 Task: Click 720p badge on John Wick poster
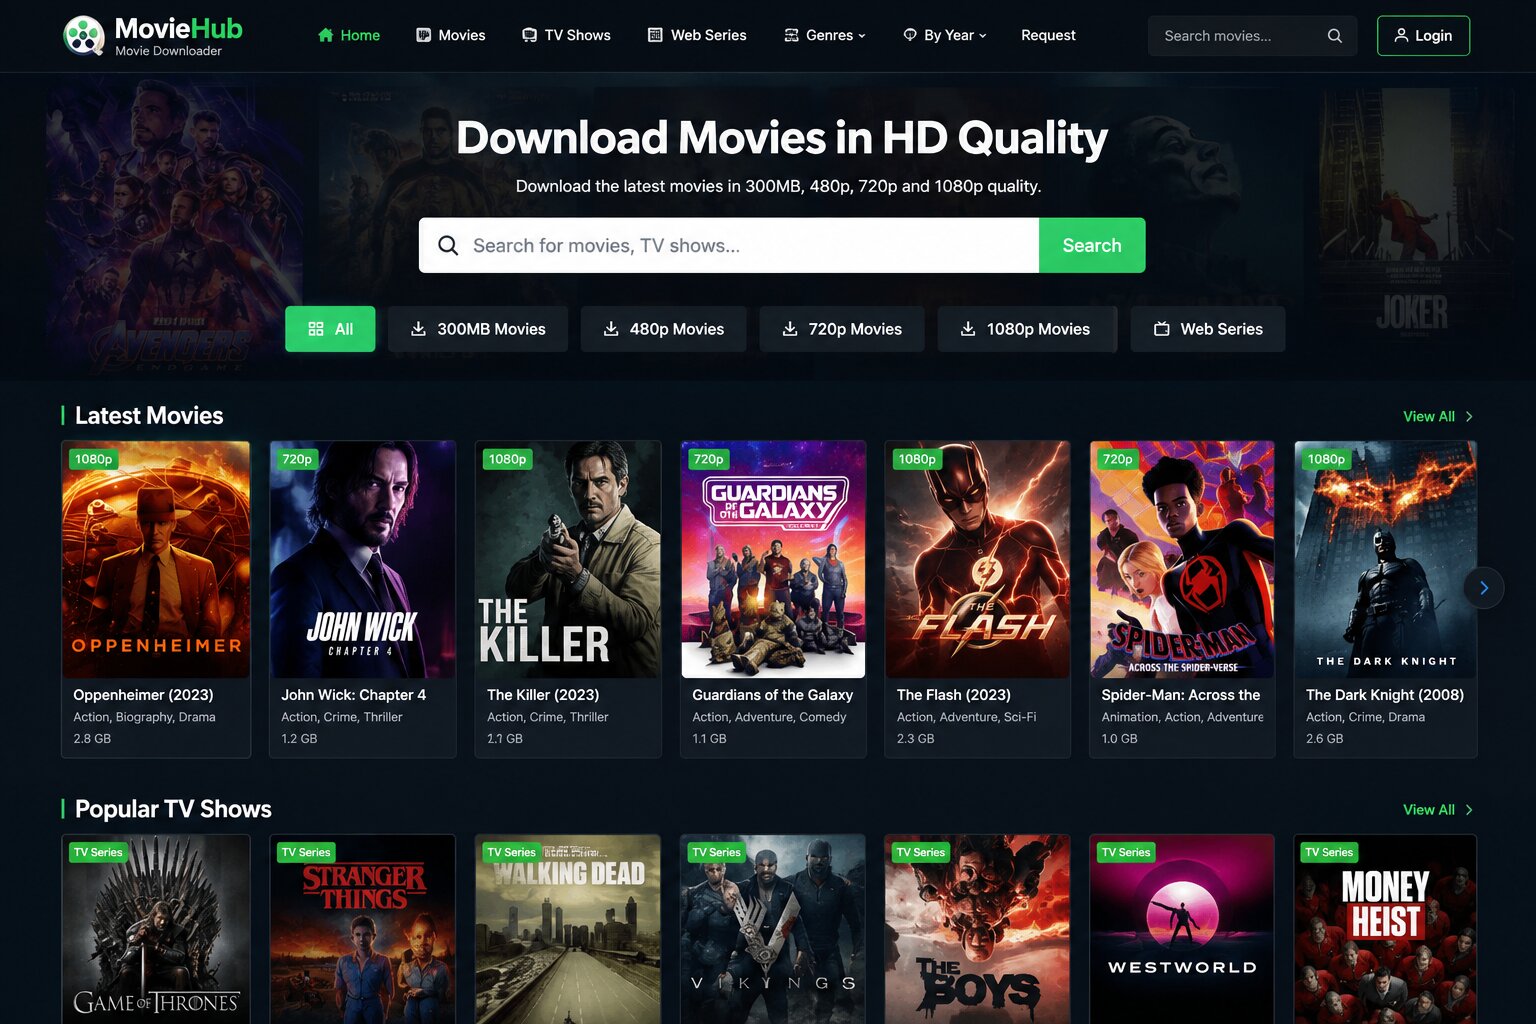(x=297, y=459)
